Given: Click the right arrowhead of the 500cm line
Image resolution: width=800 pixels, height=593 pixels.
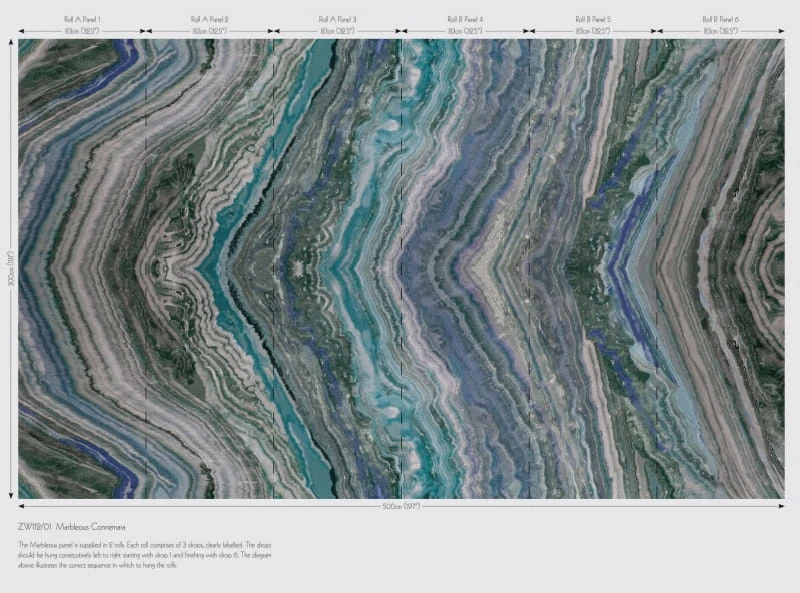Looking at the screenshot, I should click(782, 506).
